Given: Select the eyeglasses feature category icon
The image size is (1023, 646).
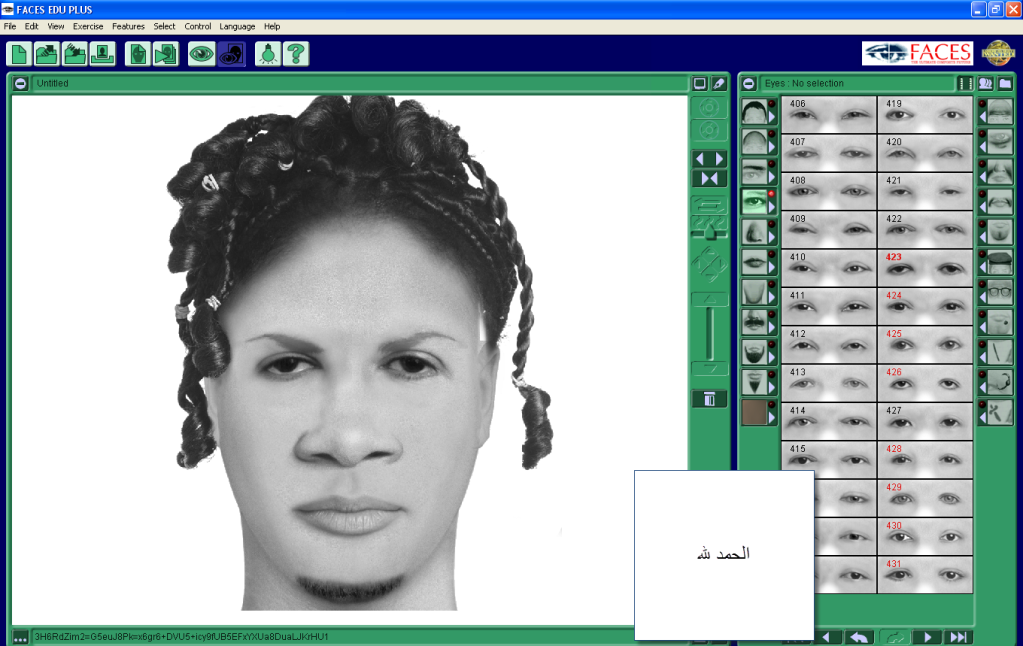Looking at the screenshot, I should tap(1000, 292).
